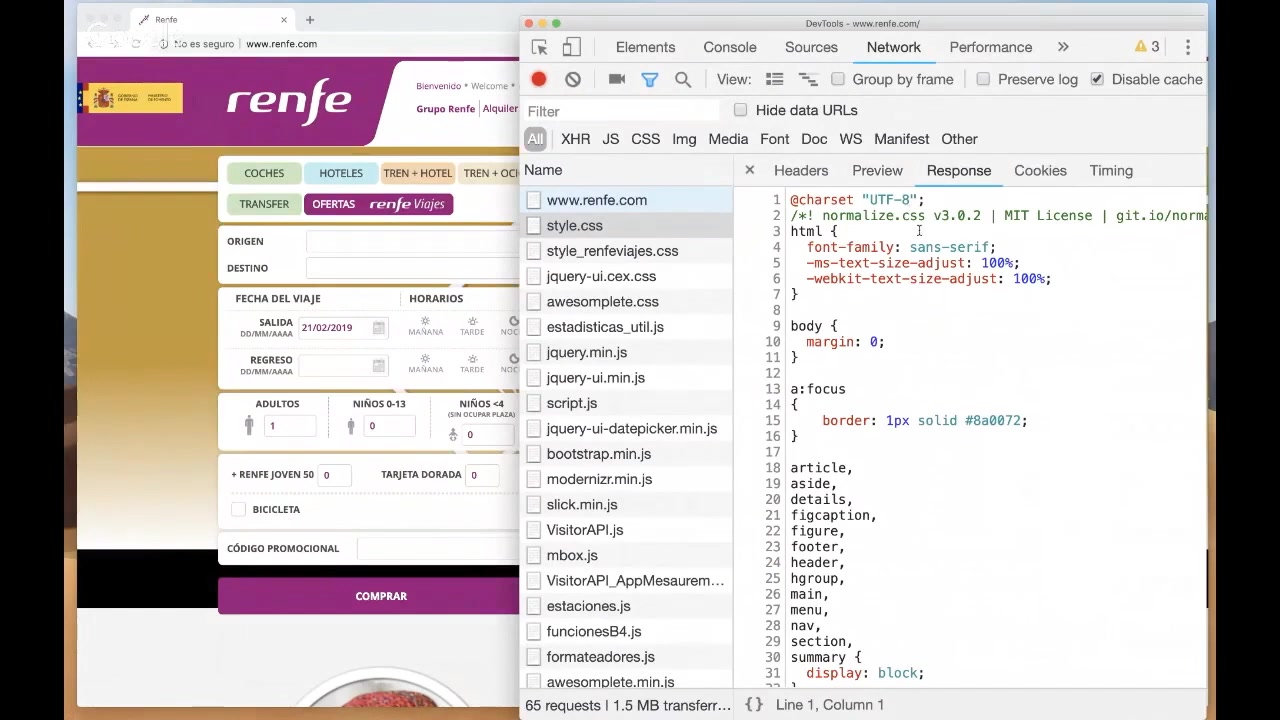1280x720 pixels.
Task: Choose Mañana time for salida
Action: coord(425,326)
